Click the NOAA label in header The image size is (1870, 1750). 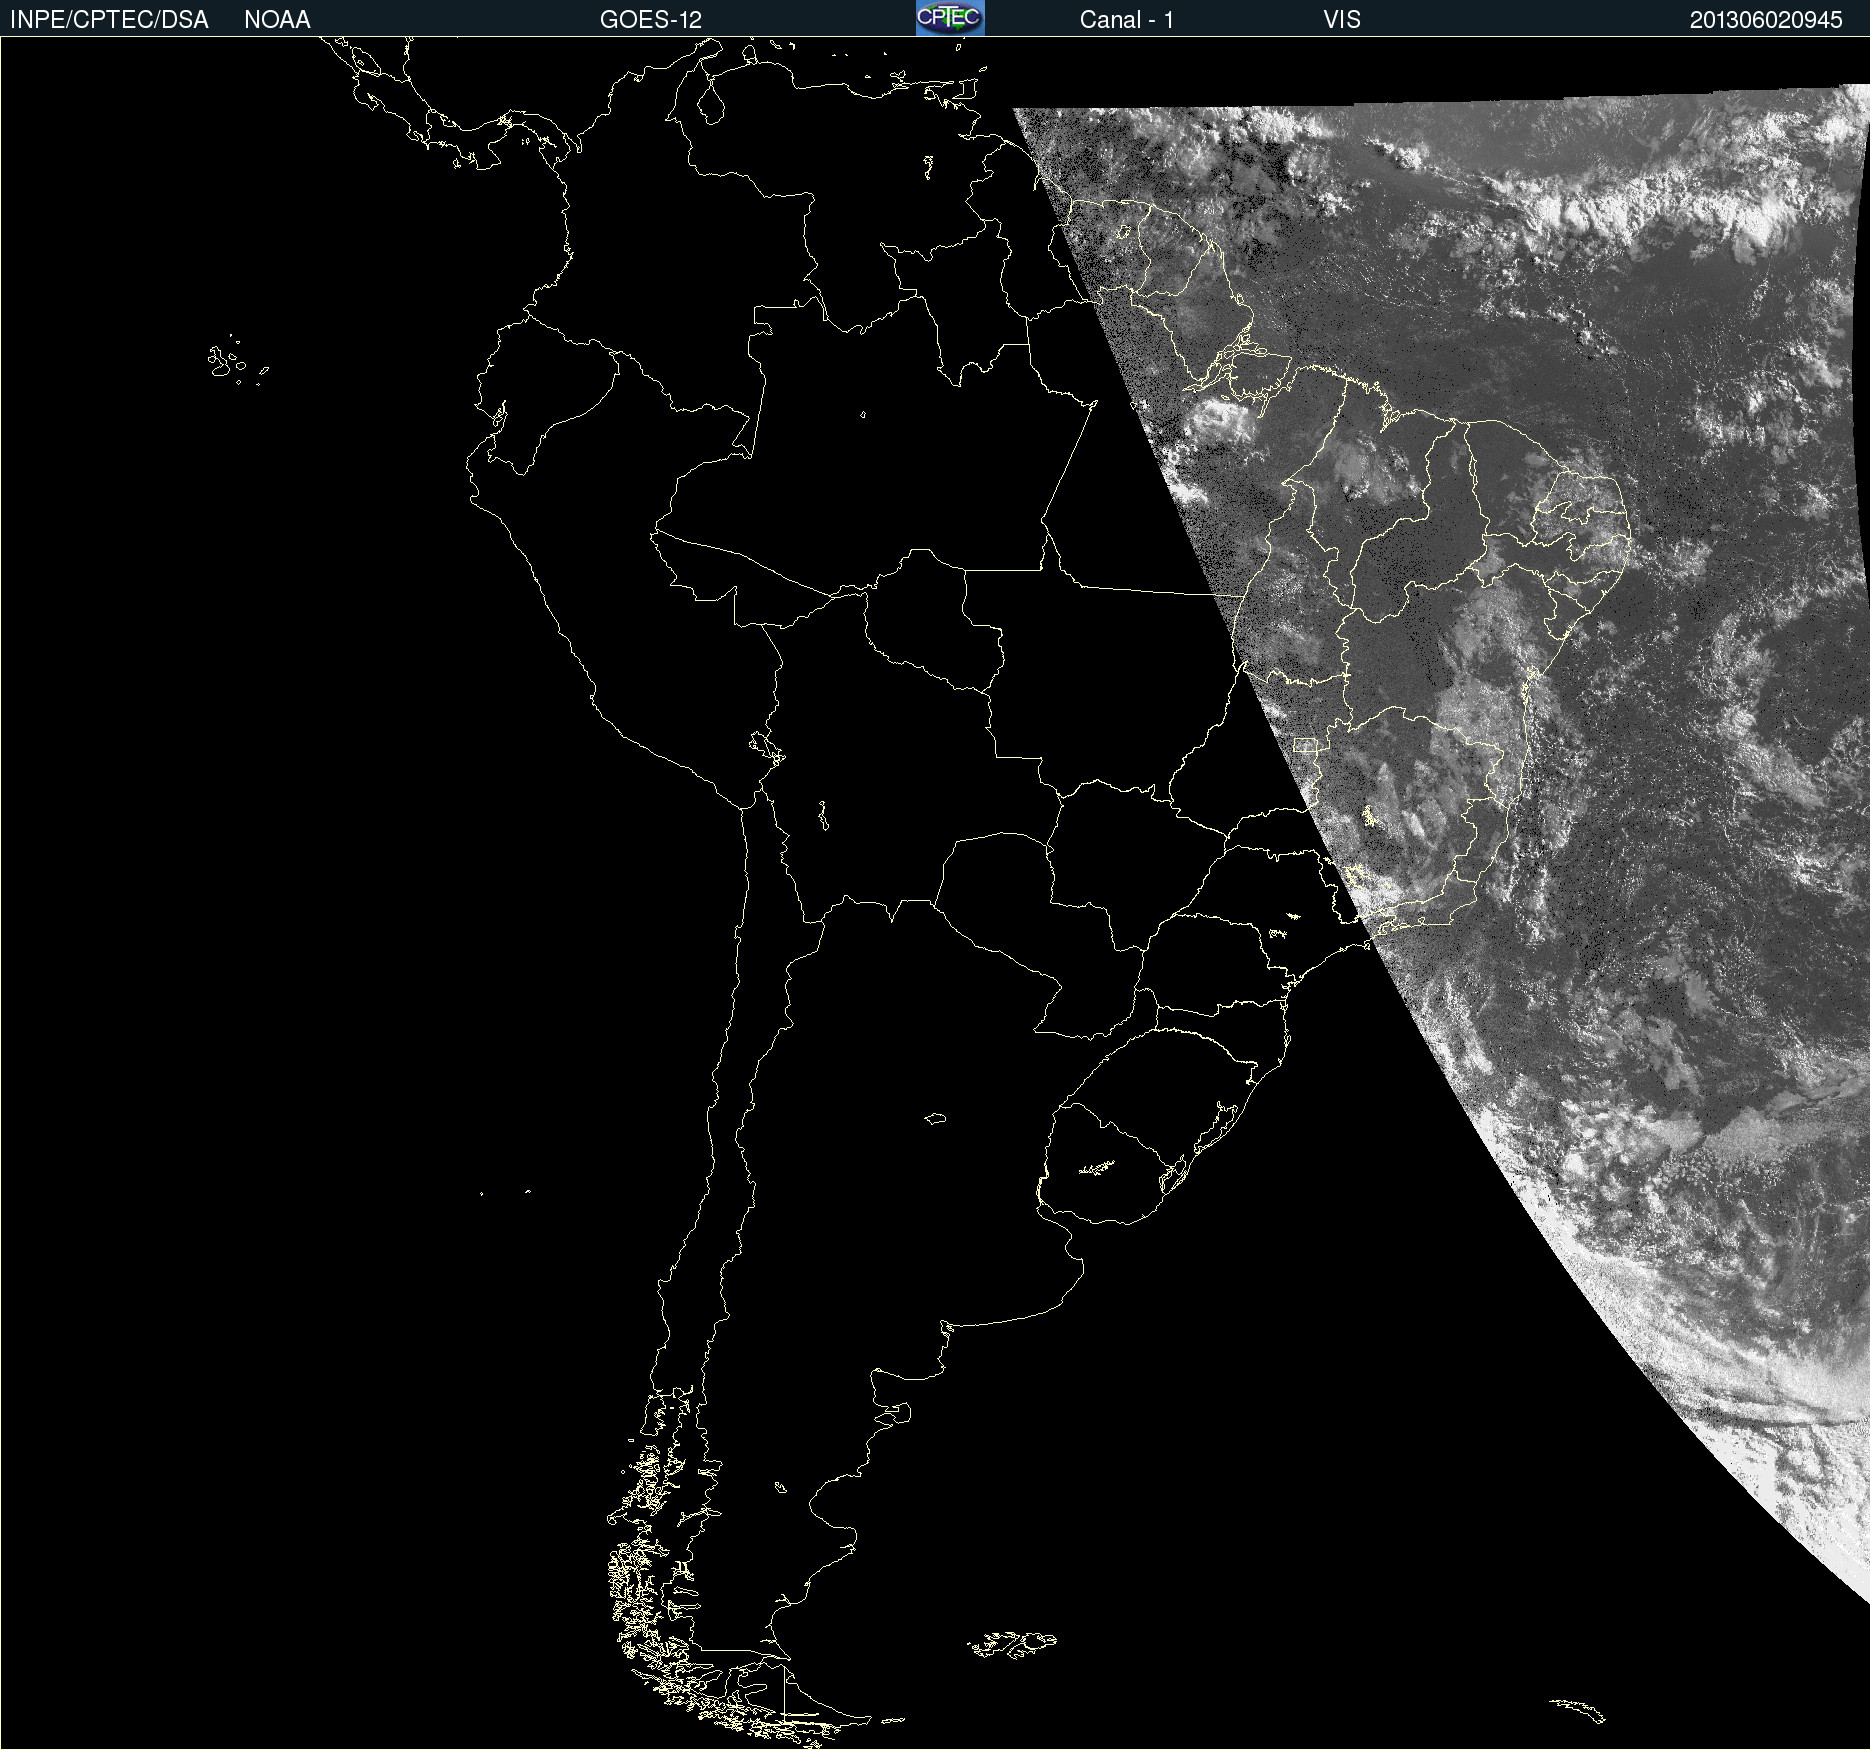277,20
